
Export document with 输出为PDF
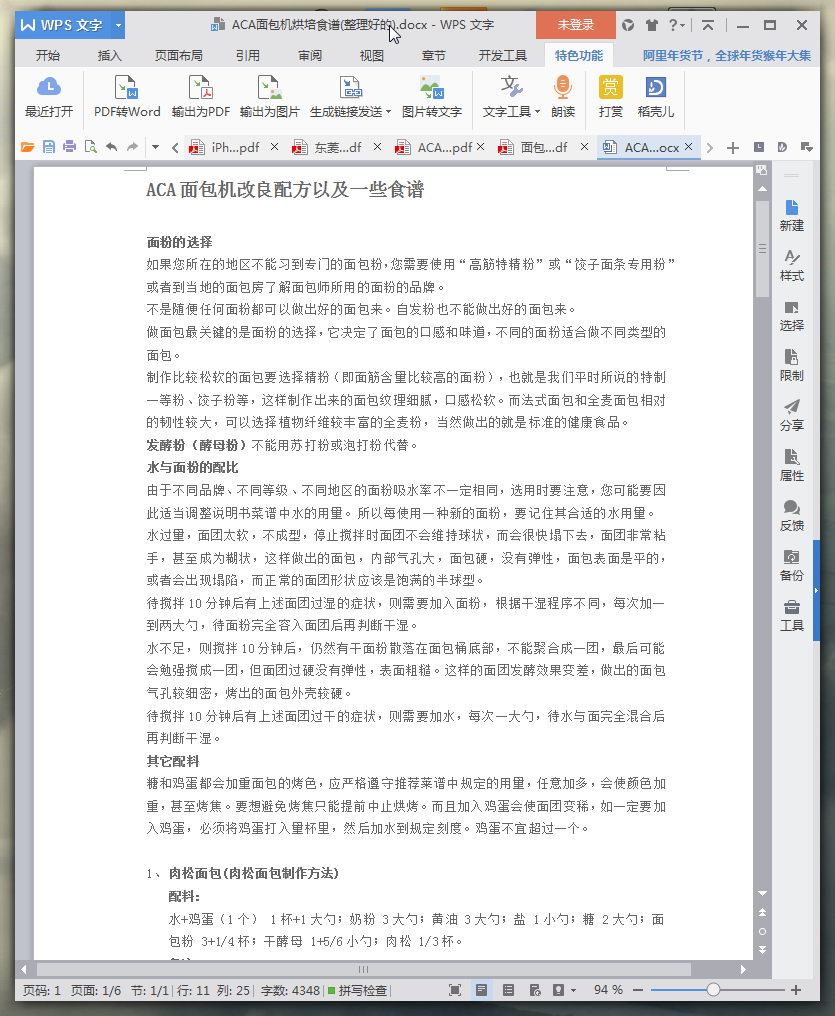tap(201, 97)
